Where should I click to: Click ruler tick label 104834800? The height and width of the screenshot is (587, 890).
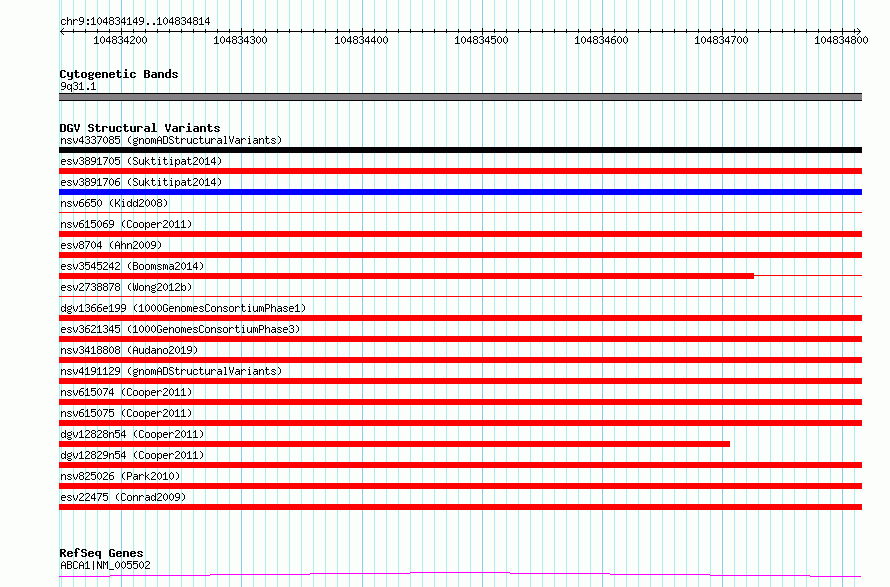tap(841, 40)
